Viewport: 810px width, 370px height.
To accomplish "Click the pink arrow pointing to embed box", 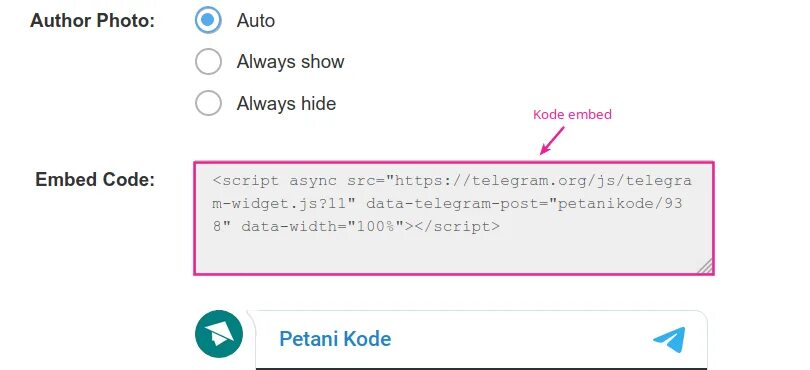I will [552, 140].
